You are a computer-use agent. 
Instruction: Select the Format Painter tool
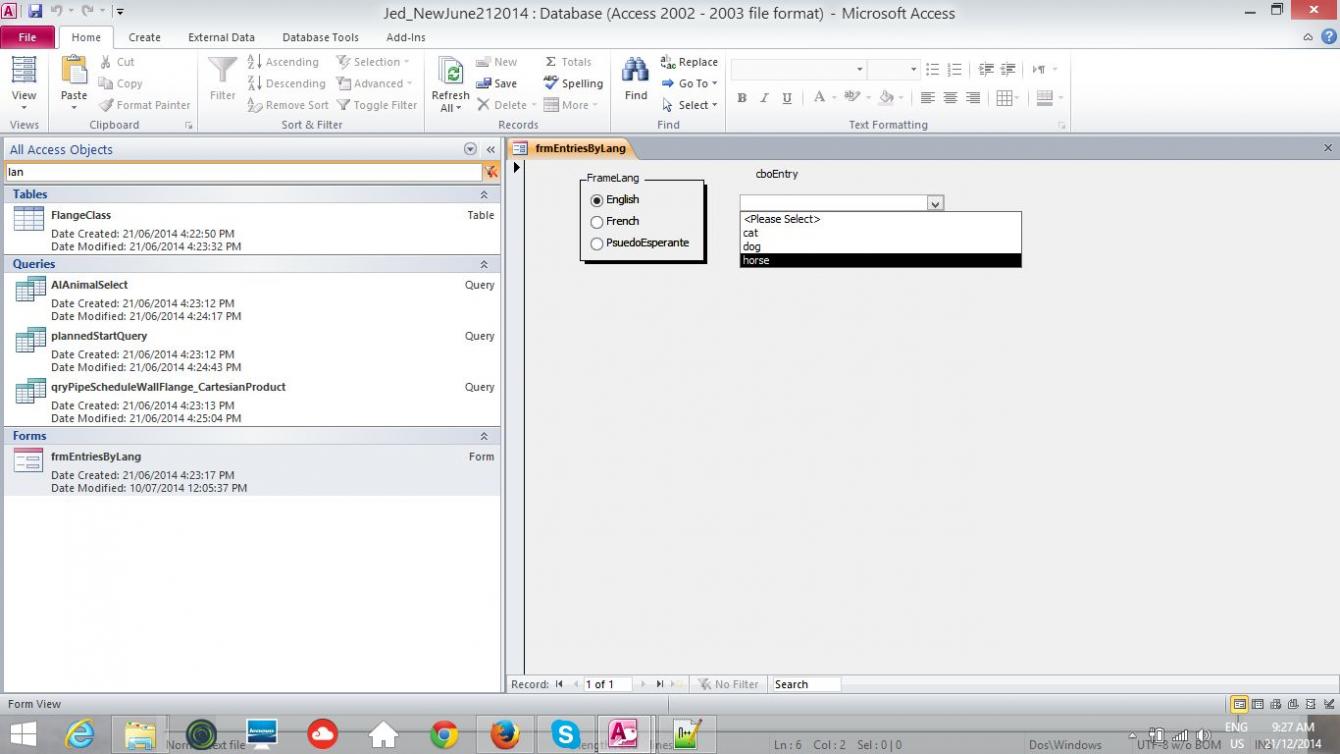144,105
